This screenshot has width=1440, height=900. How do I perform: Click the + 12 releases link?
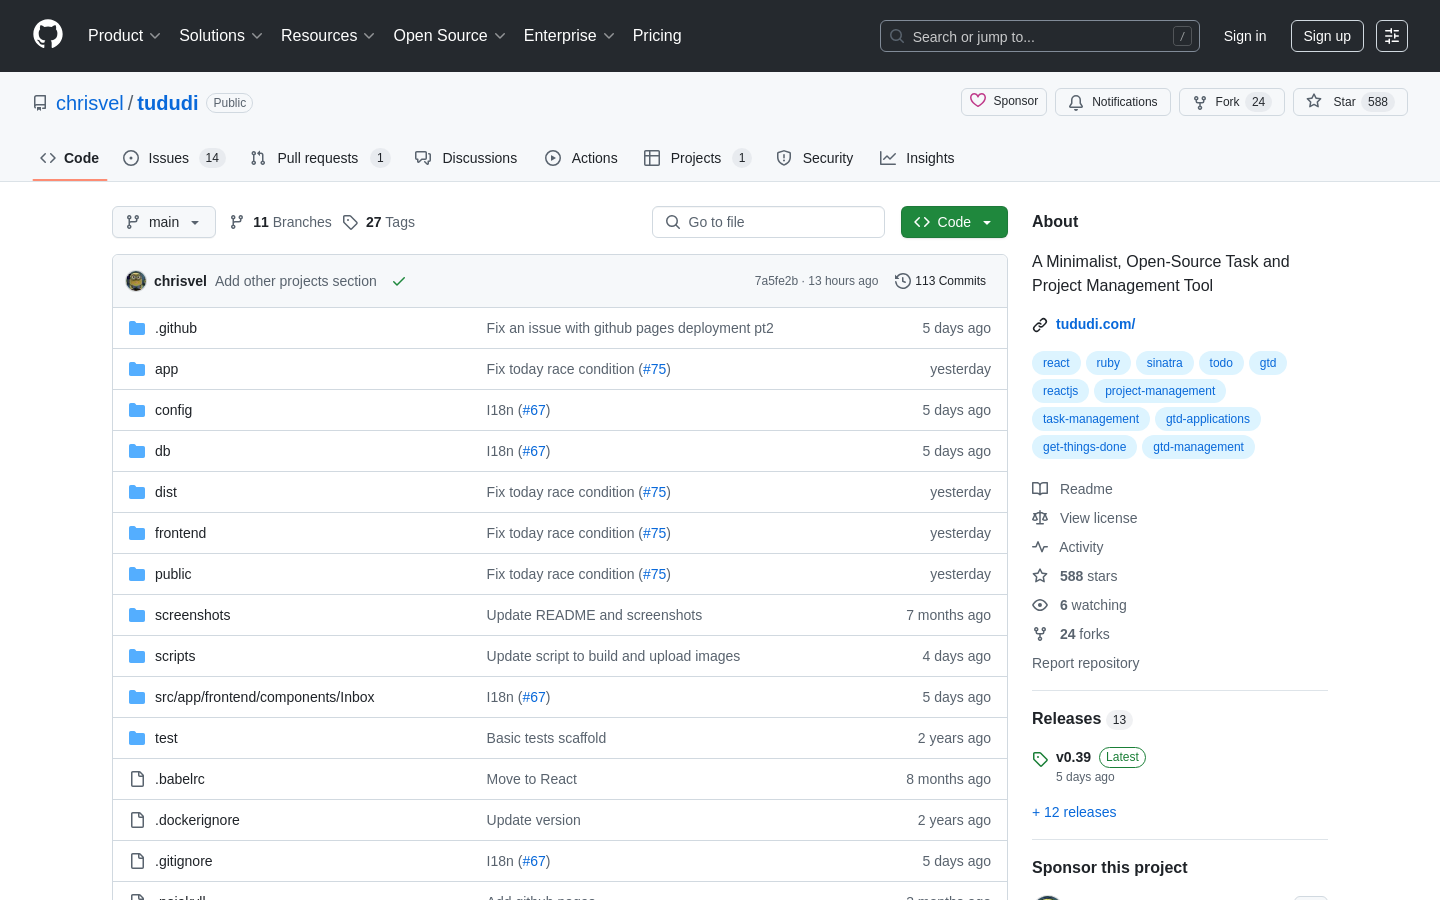pyautogui.click(x=1074, y=812)
